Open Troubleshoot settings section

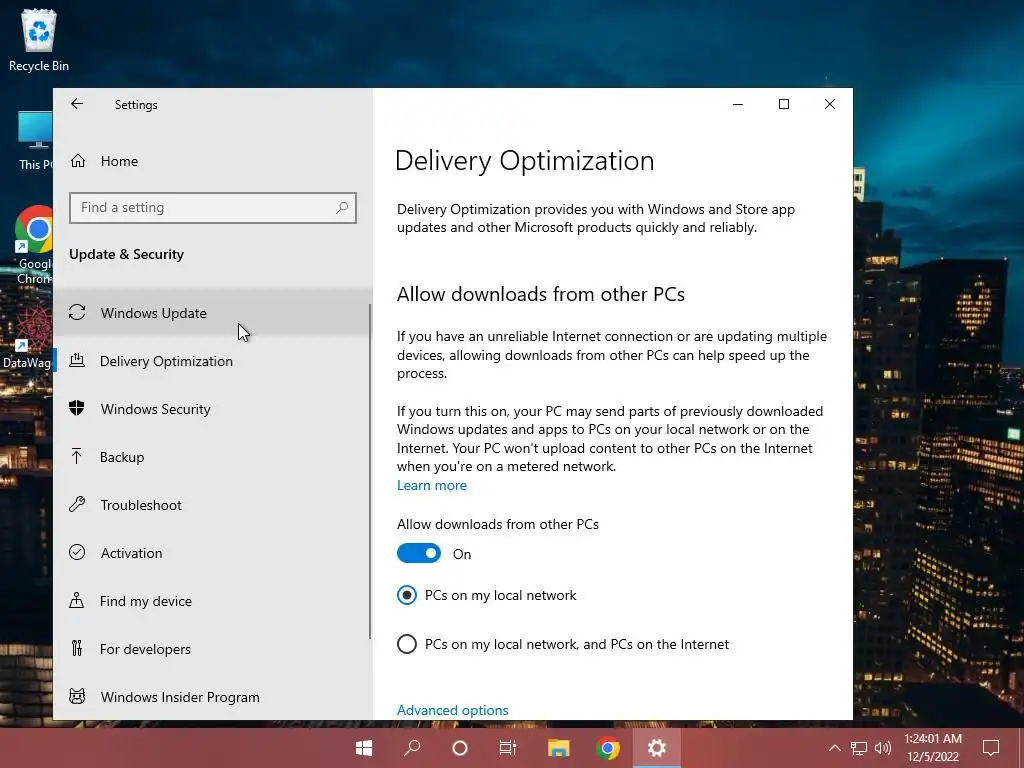coord(212,504)
